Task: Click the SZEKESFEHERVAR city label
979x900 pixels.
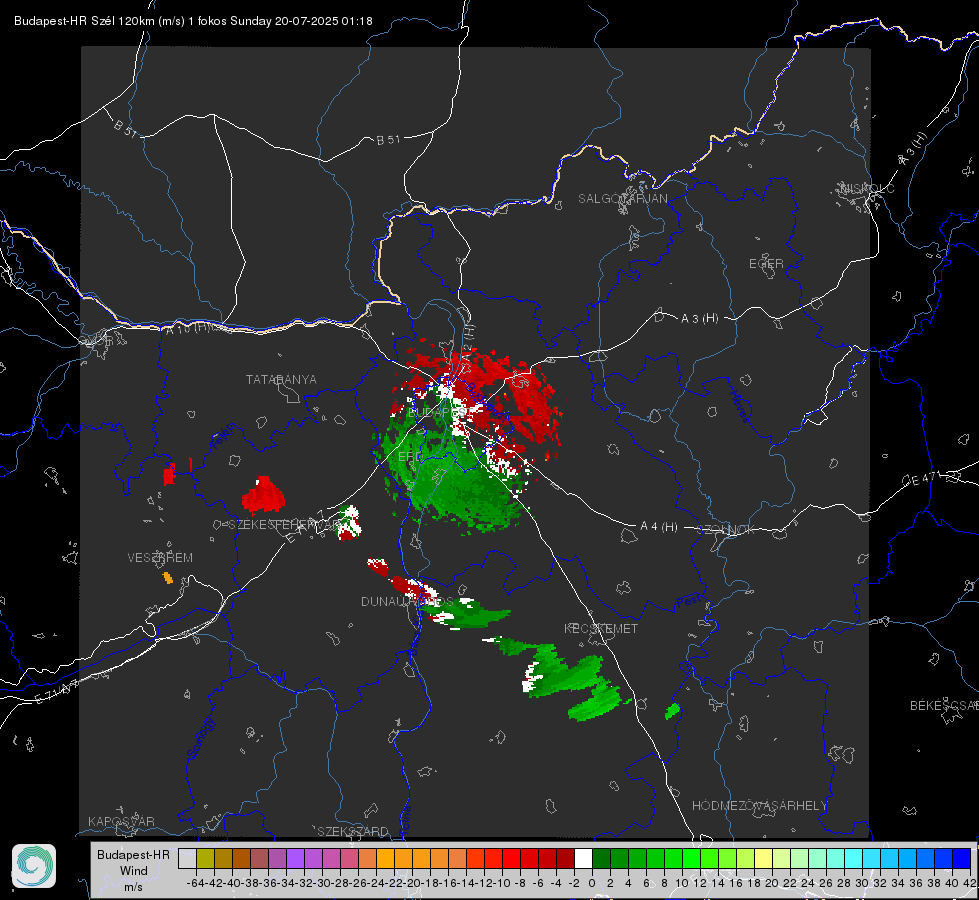Action: [x=284, y=525]
